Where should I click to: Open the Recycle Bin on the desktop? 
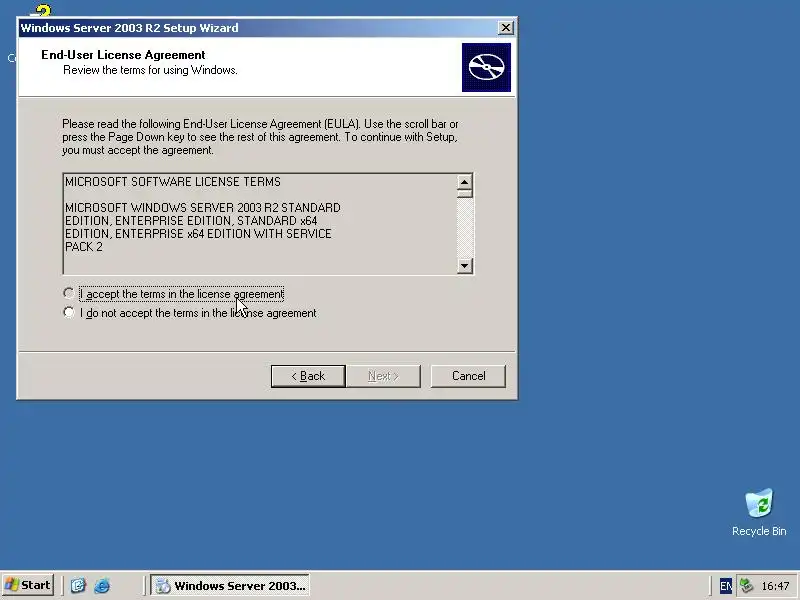[759, 512]
